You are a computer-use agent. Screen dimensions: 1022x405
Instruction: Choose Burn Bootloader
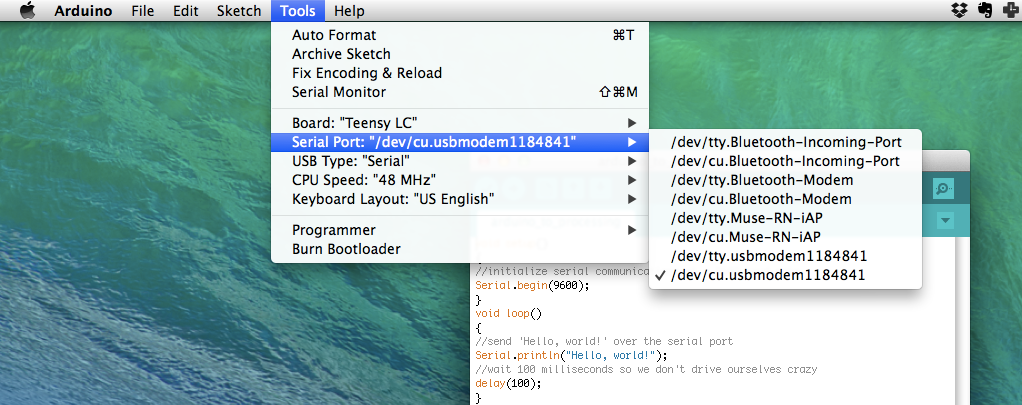(460, 248)
